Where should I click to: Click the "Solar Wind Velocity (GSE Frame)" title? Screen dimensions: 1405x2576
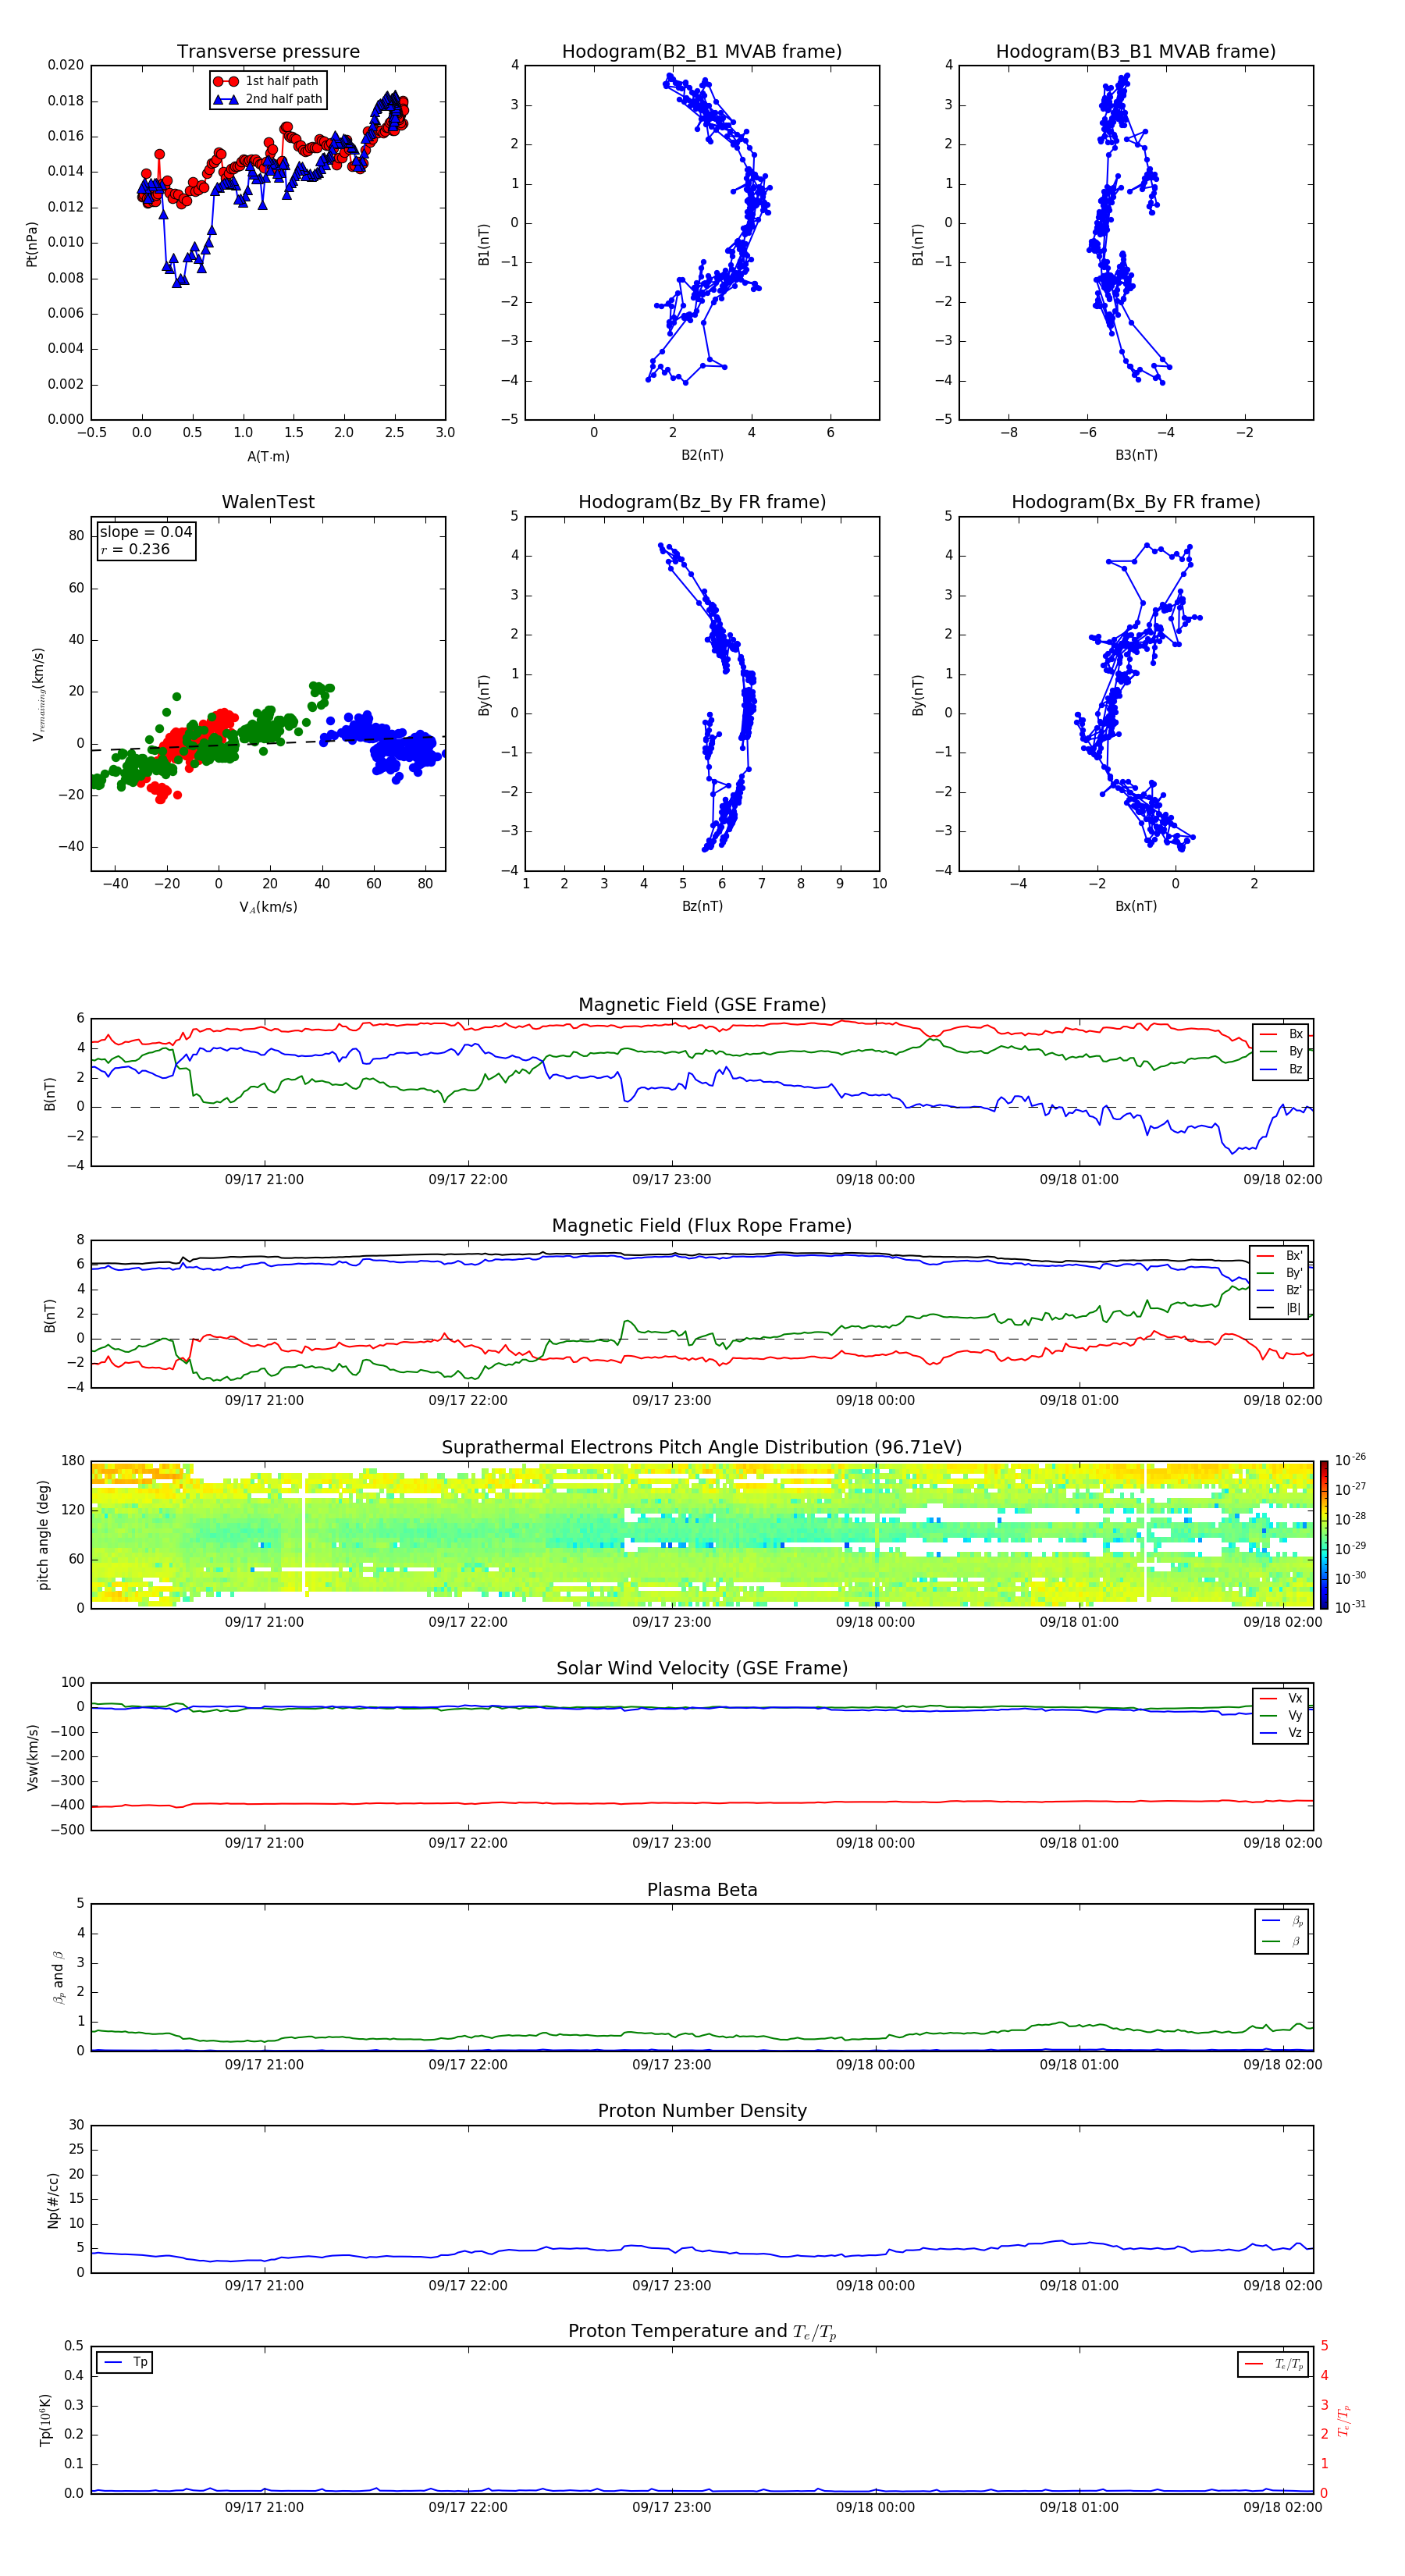702,1669
